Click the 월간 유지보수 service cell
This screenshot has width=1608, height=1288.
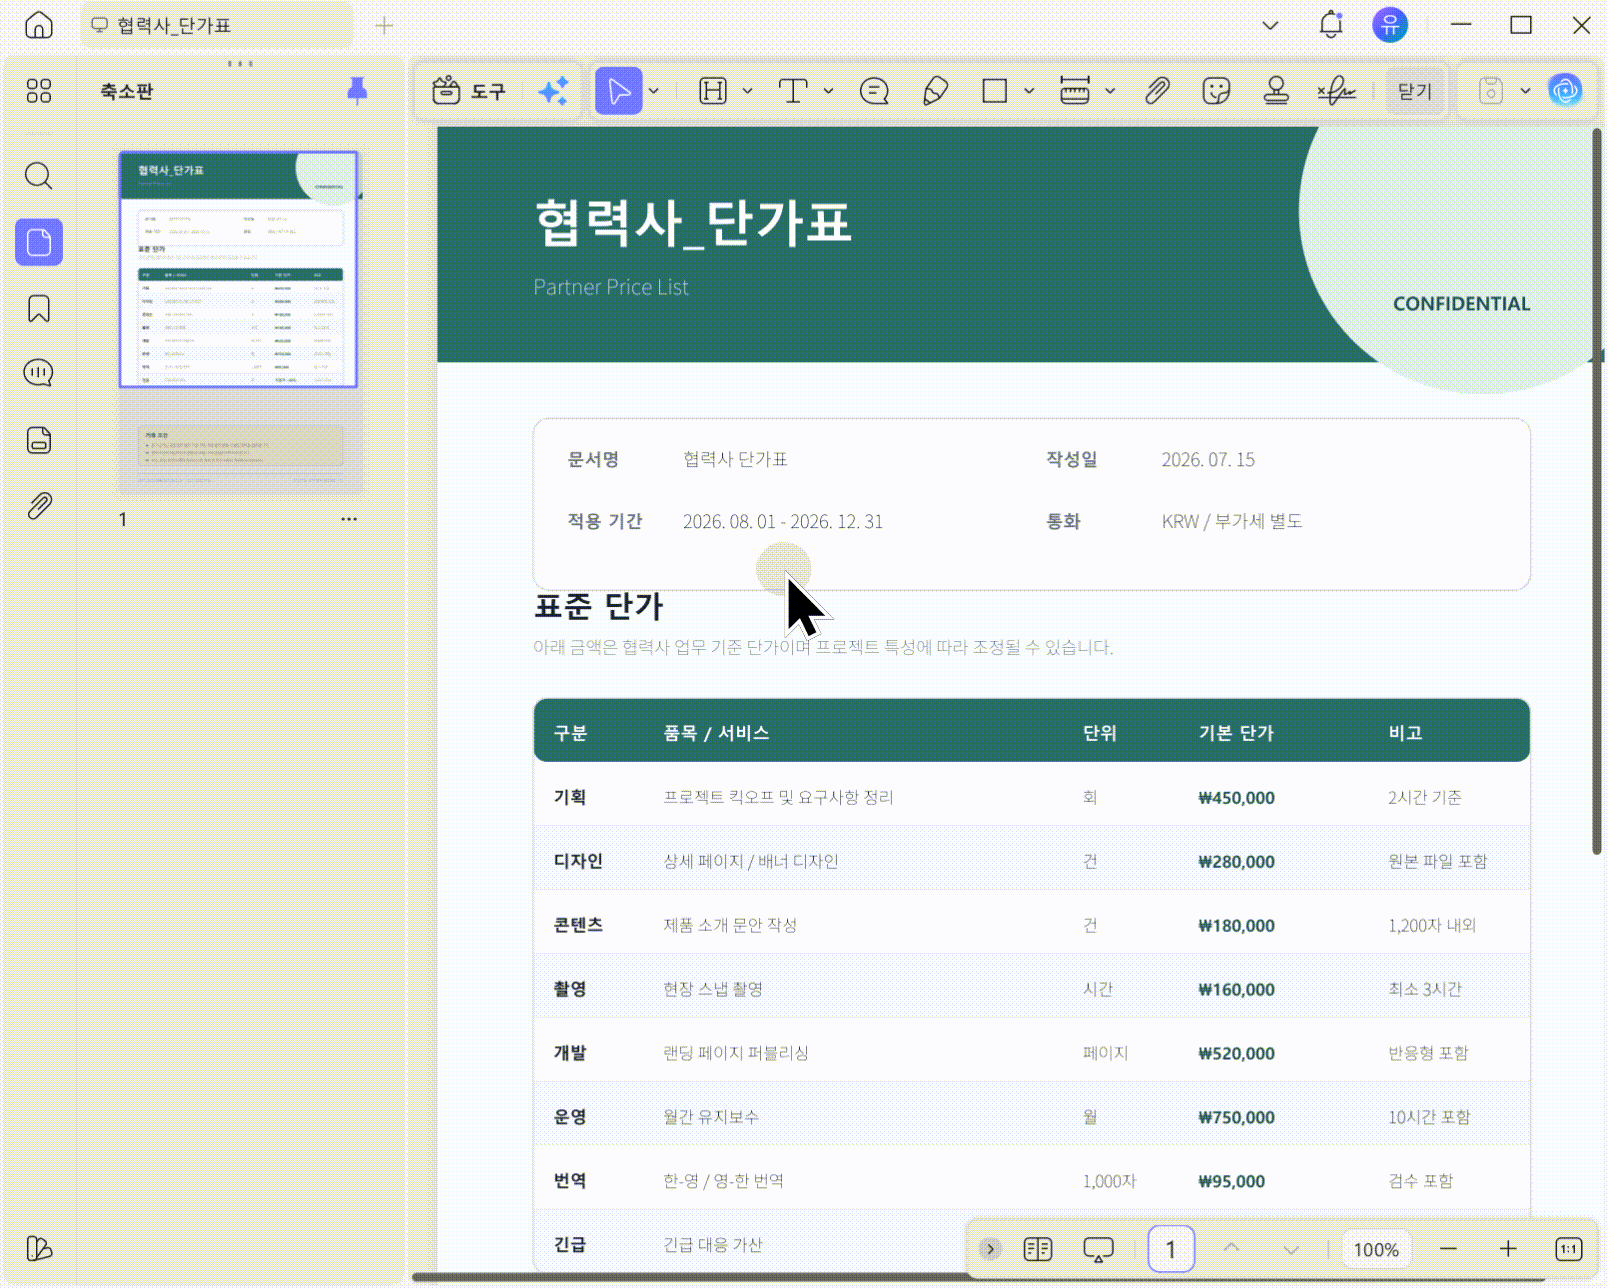pos(711,1117)
